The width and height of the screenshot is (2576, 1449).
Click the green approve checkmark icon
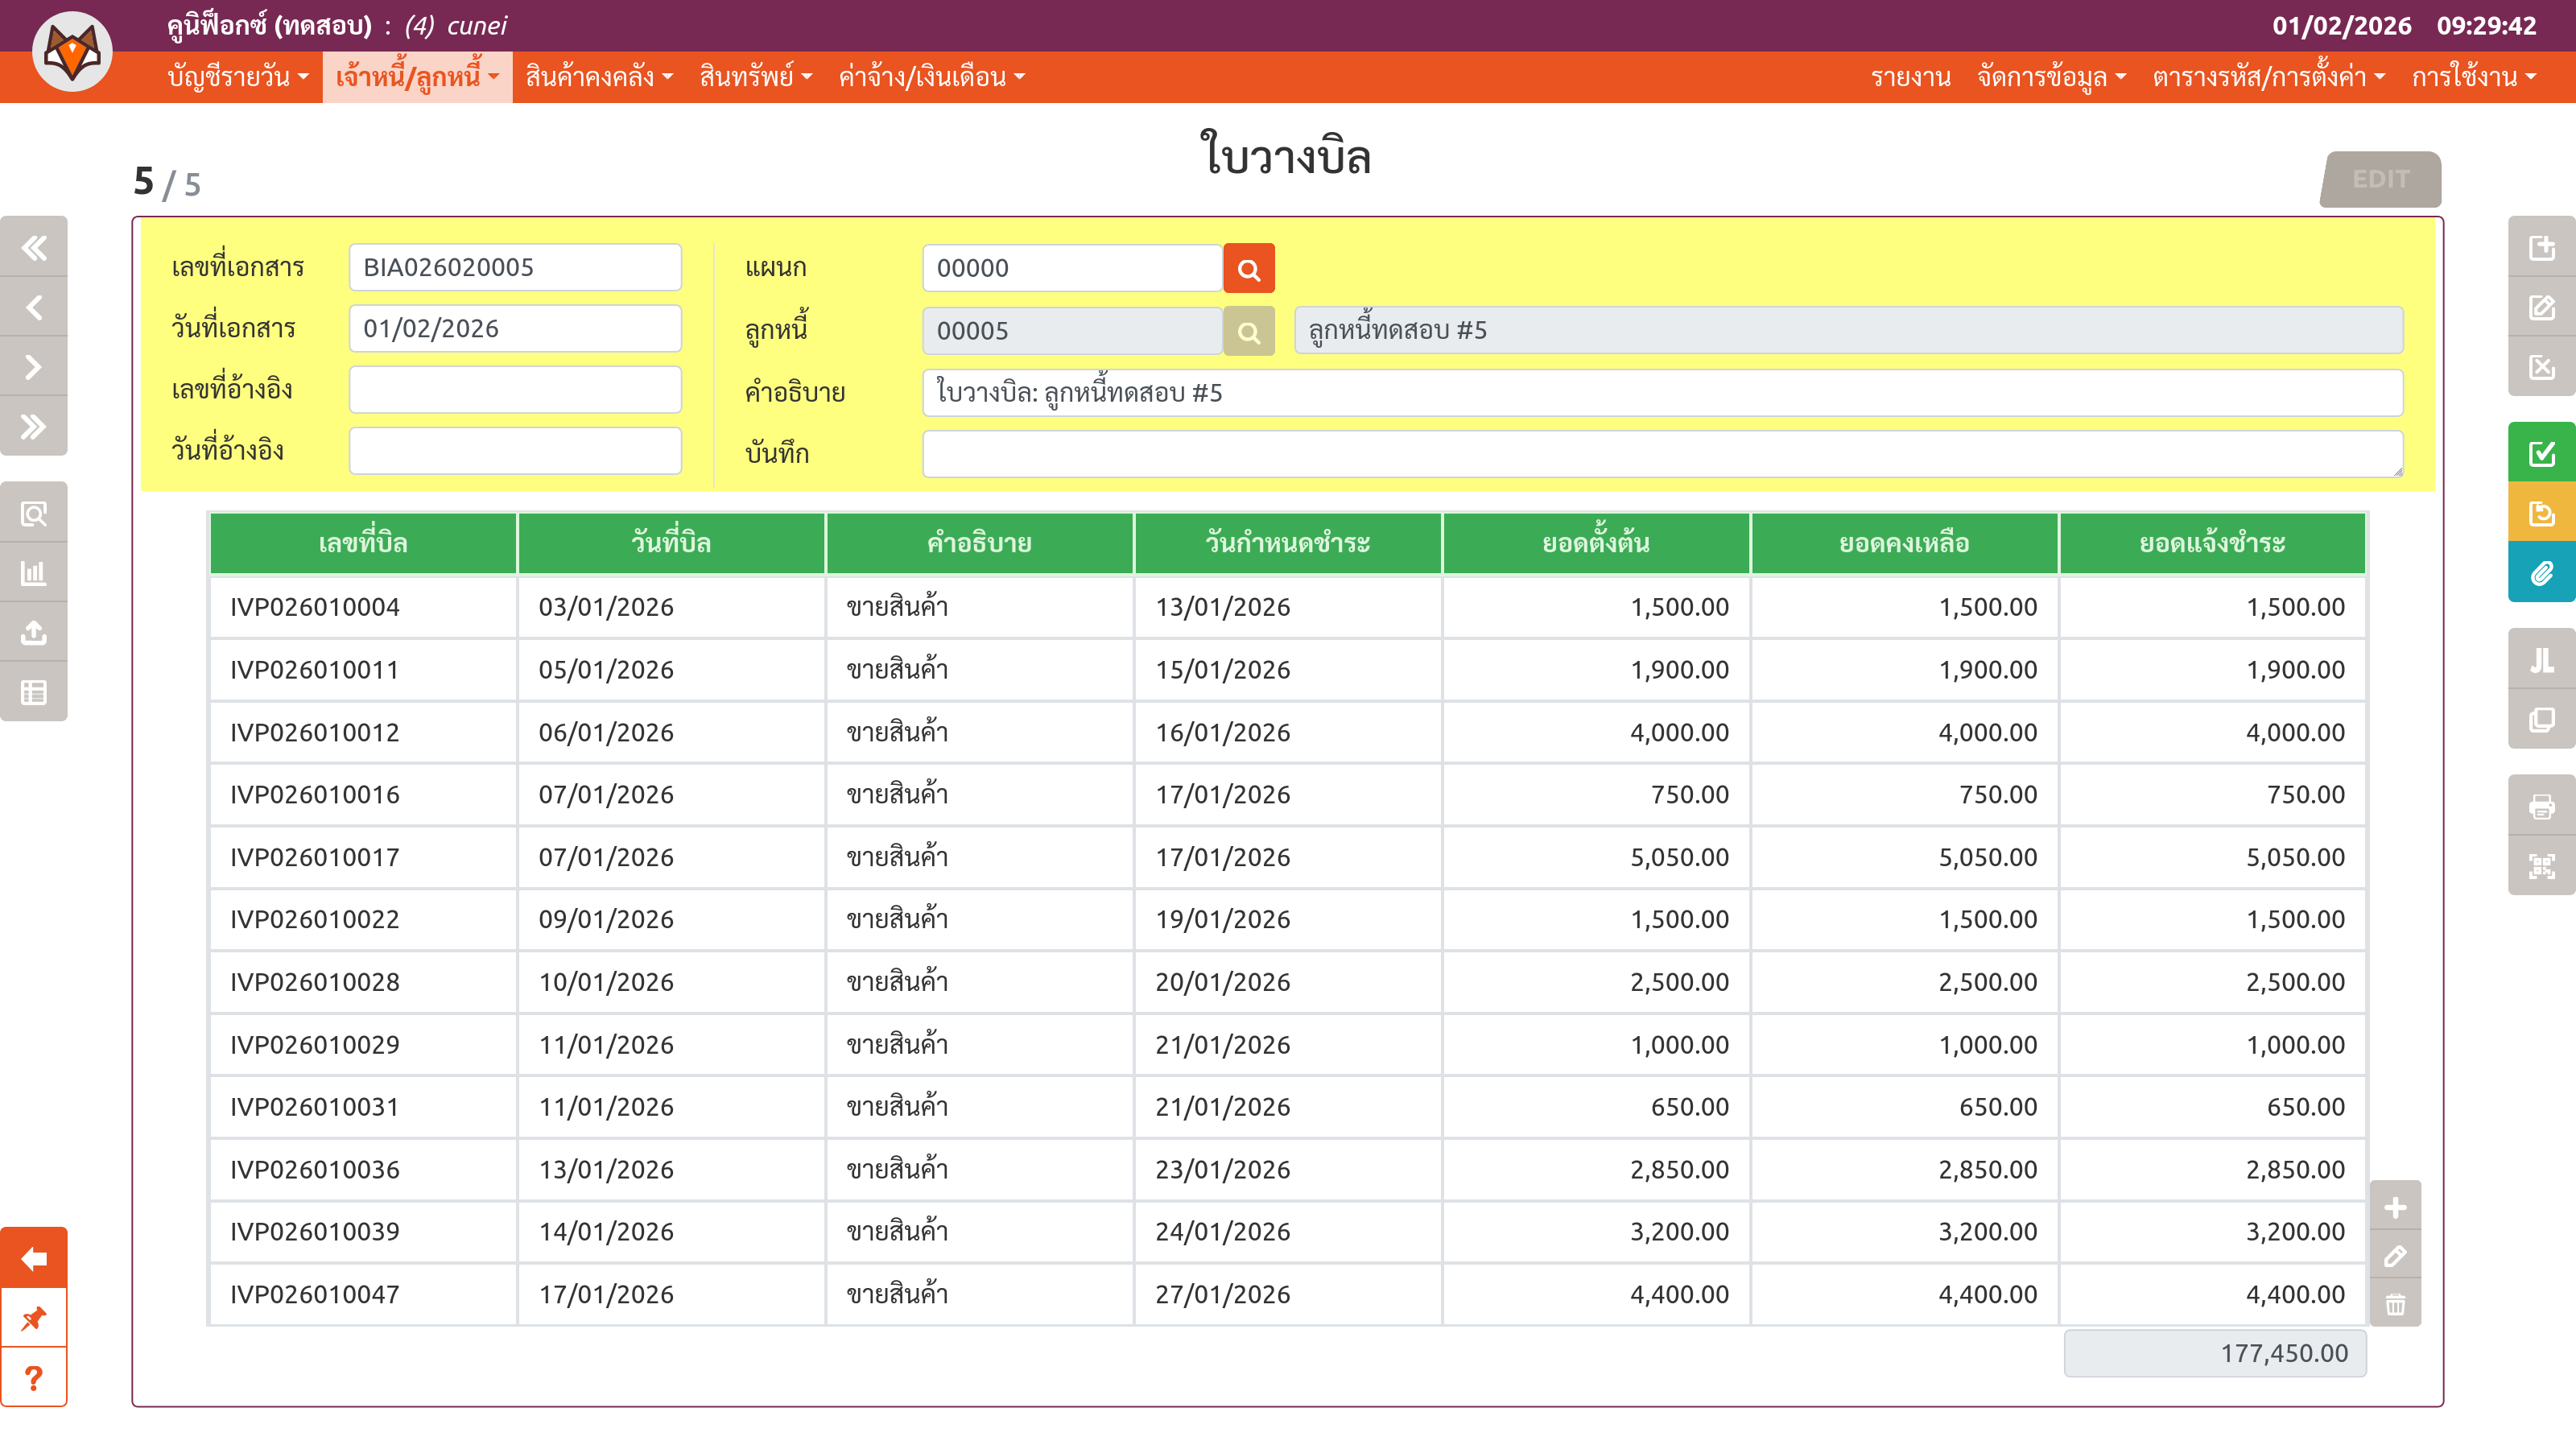click(2541, 453)
